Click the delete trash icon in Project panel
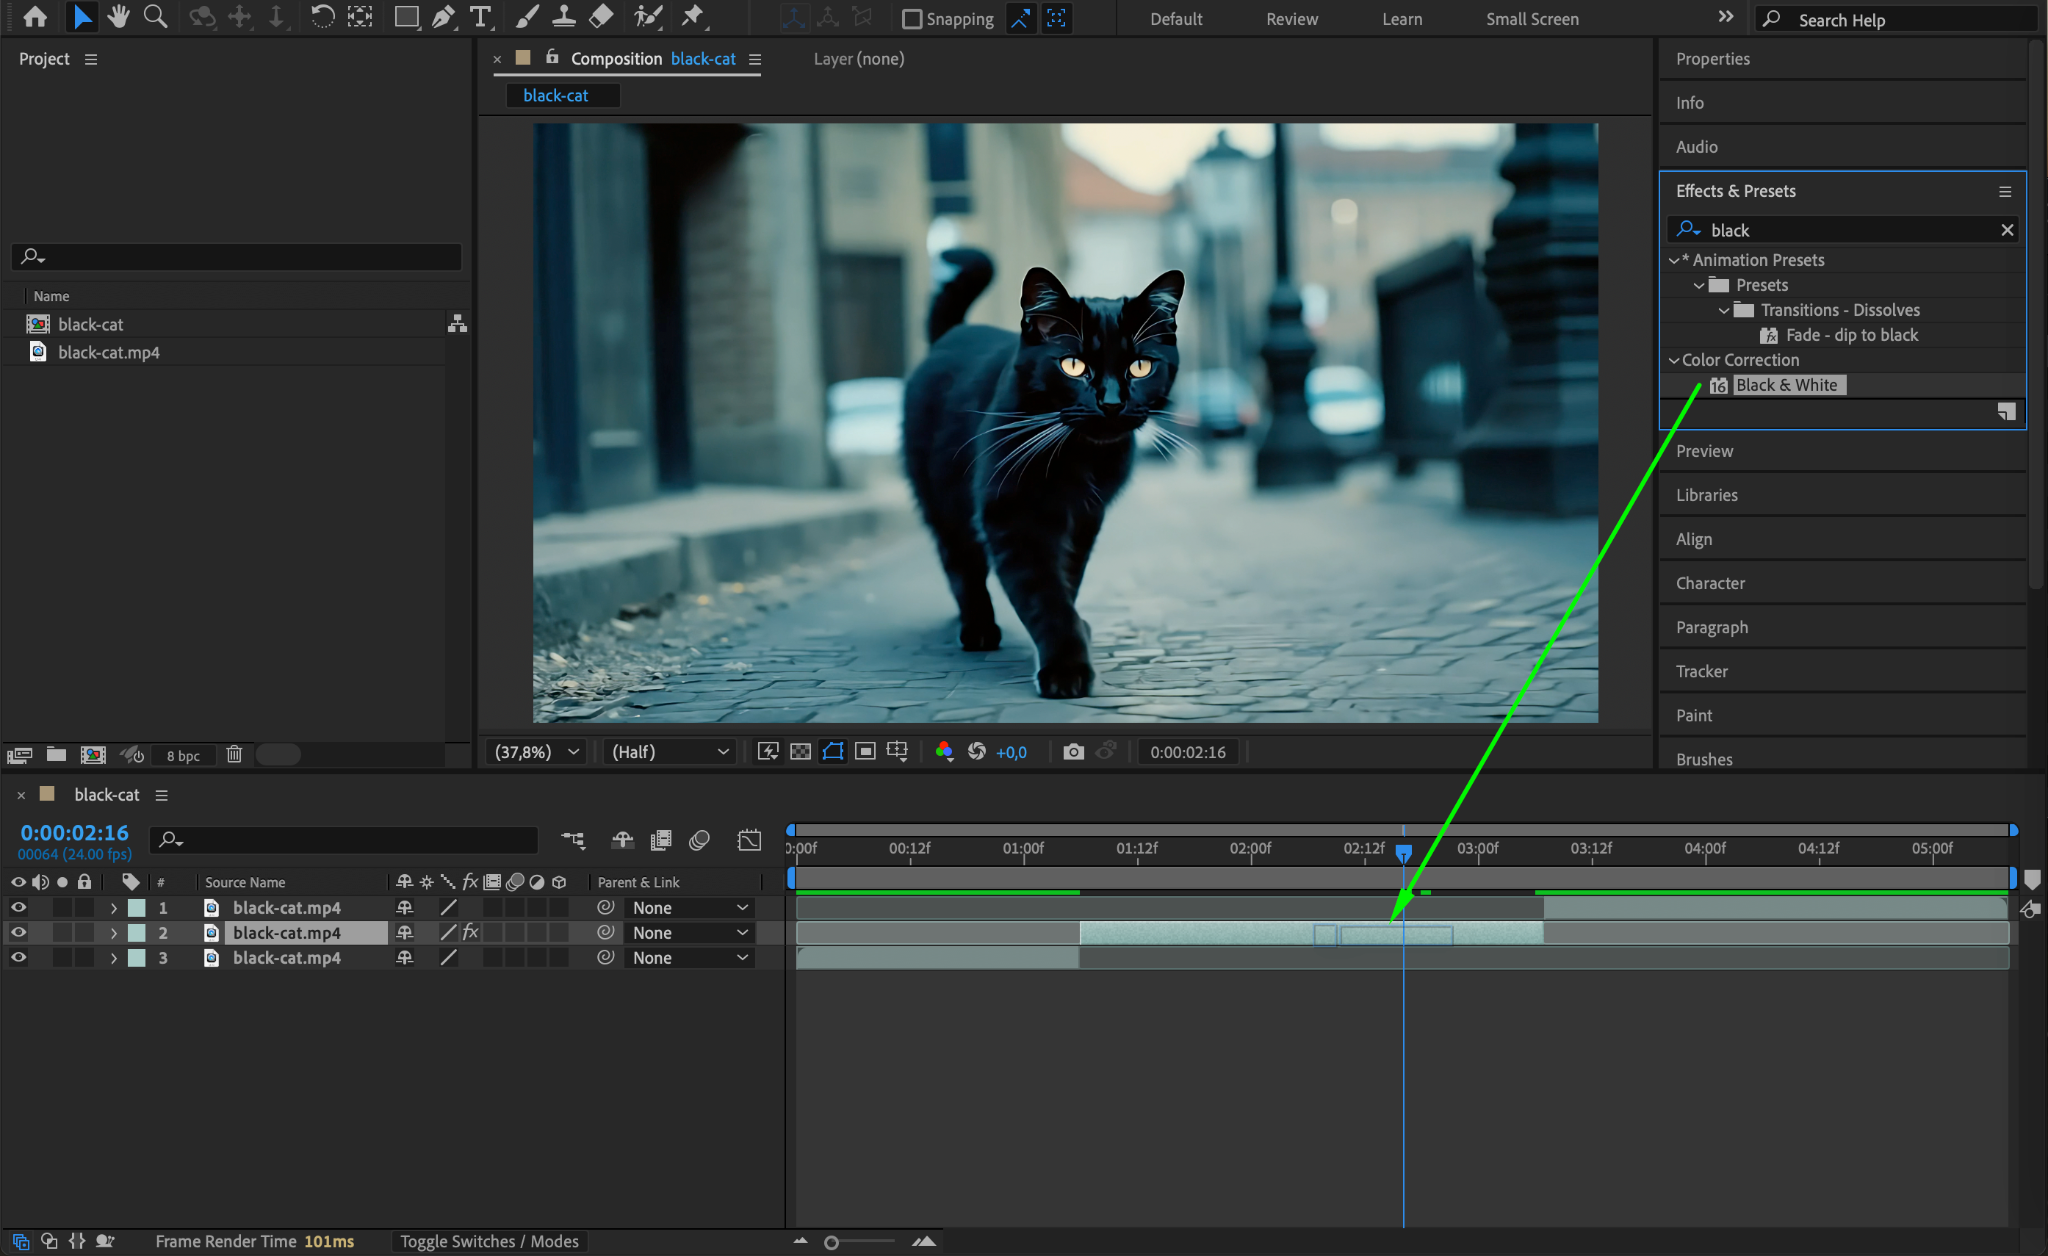The height and width of the screenshot is (1256, 2048). point(234,755)
